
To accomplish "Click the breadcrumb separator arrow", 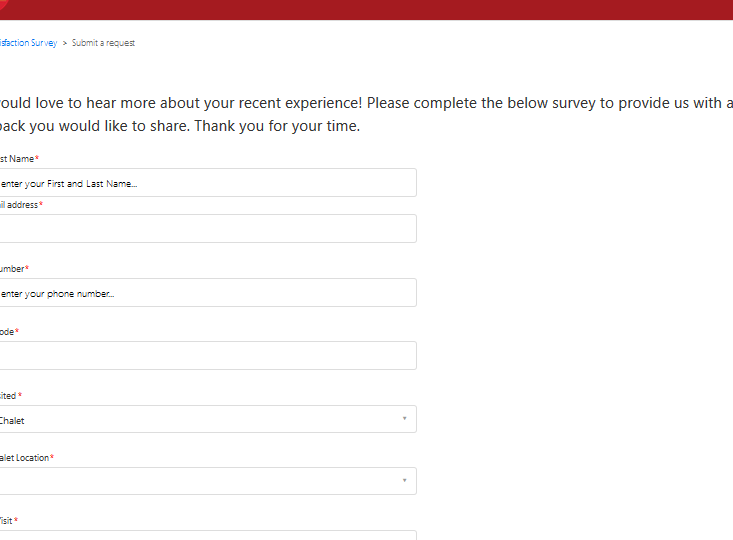I will (x=65, y=43).
